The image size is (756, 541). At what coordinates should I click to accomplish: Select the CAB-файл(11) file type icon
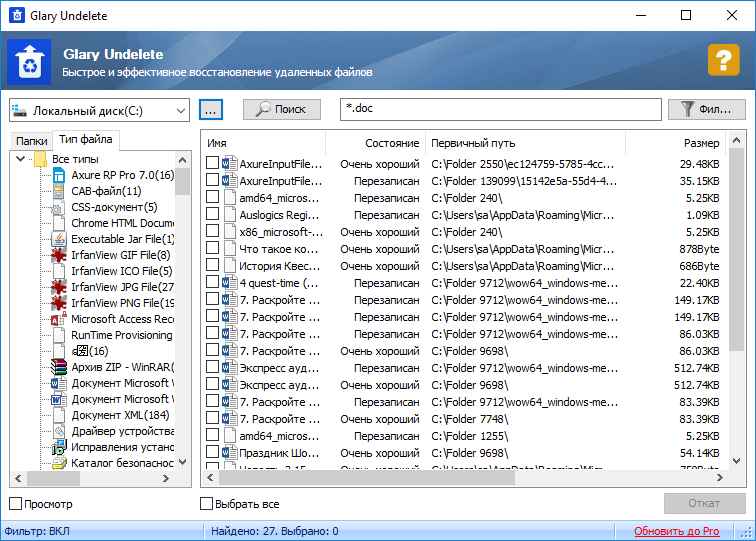tap(59, 191)
